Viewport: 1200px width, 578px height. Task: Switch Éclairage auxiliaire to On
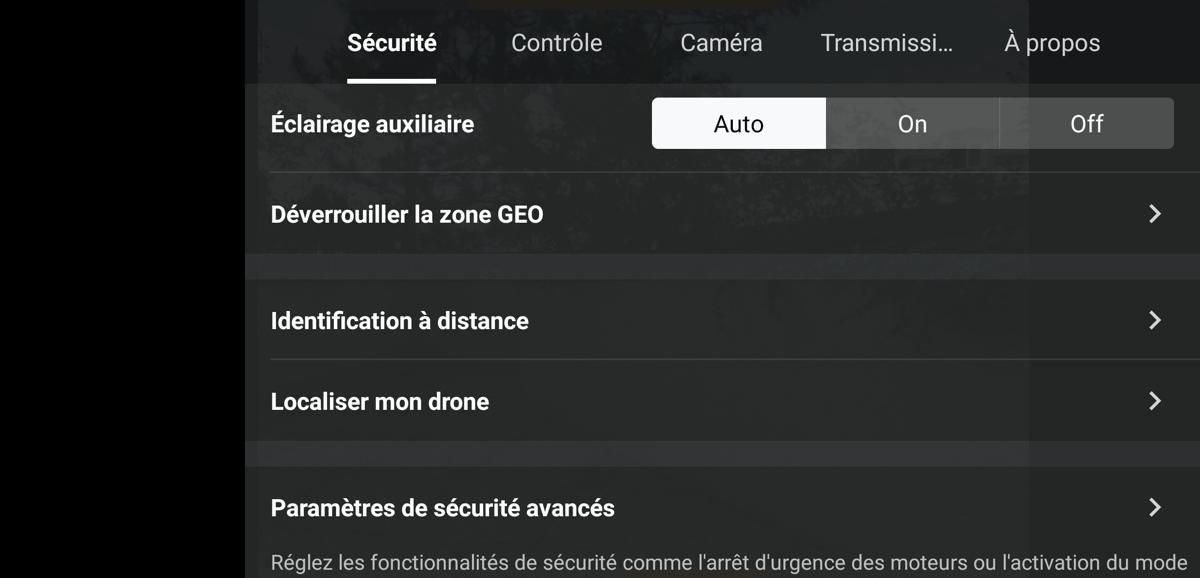click(x=912, y=123)
